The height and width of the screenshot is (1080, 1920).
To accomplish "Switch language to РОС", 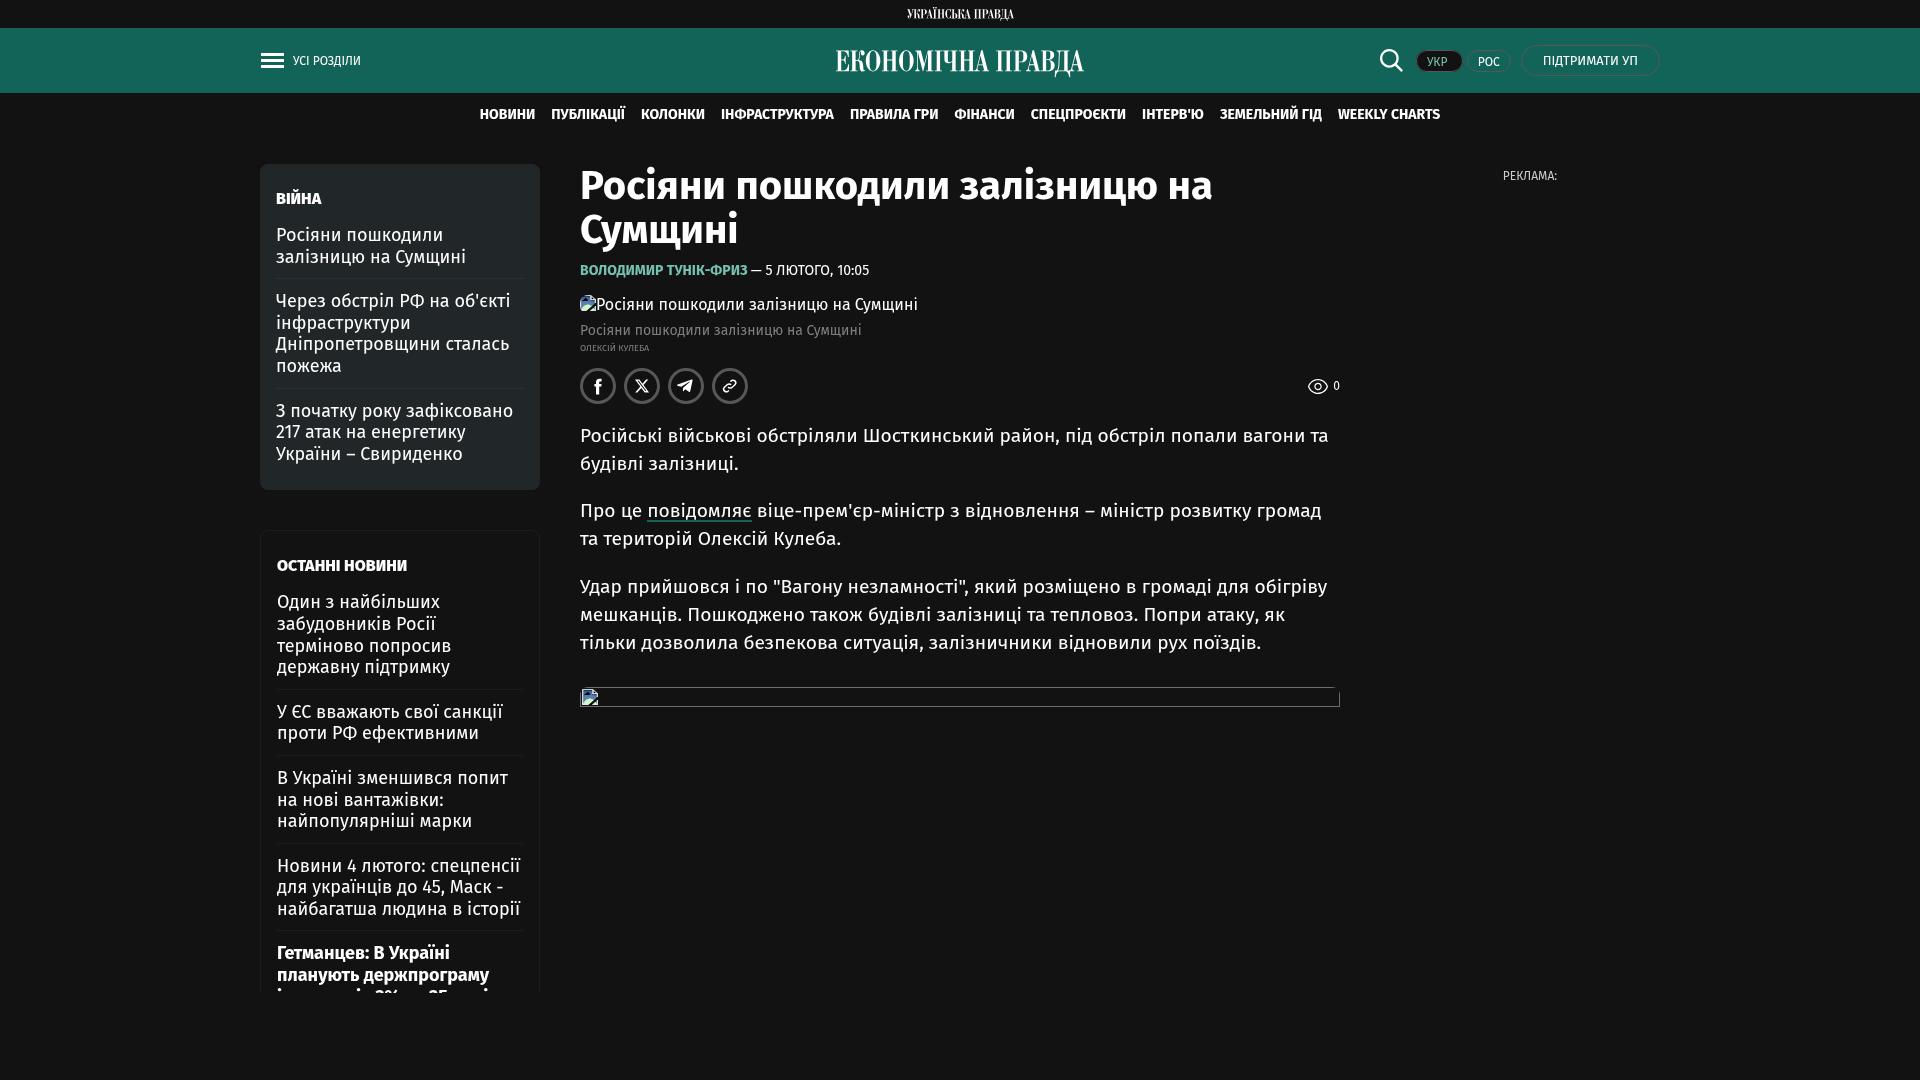I will [x=1488, y=62].
